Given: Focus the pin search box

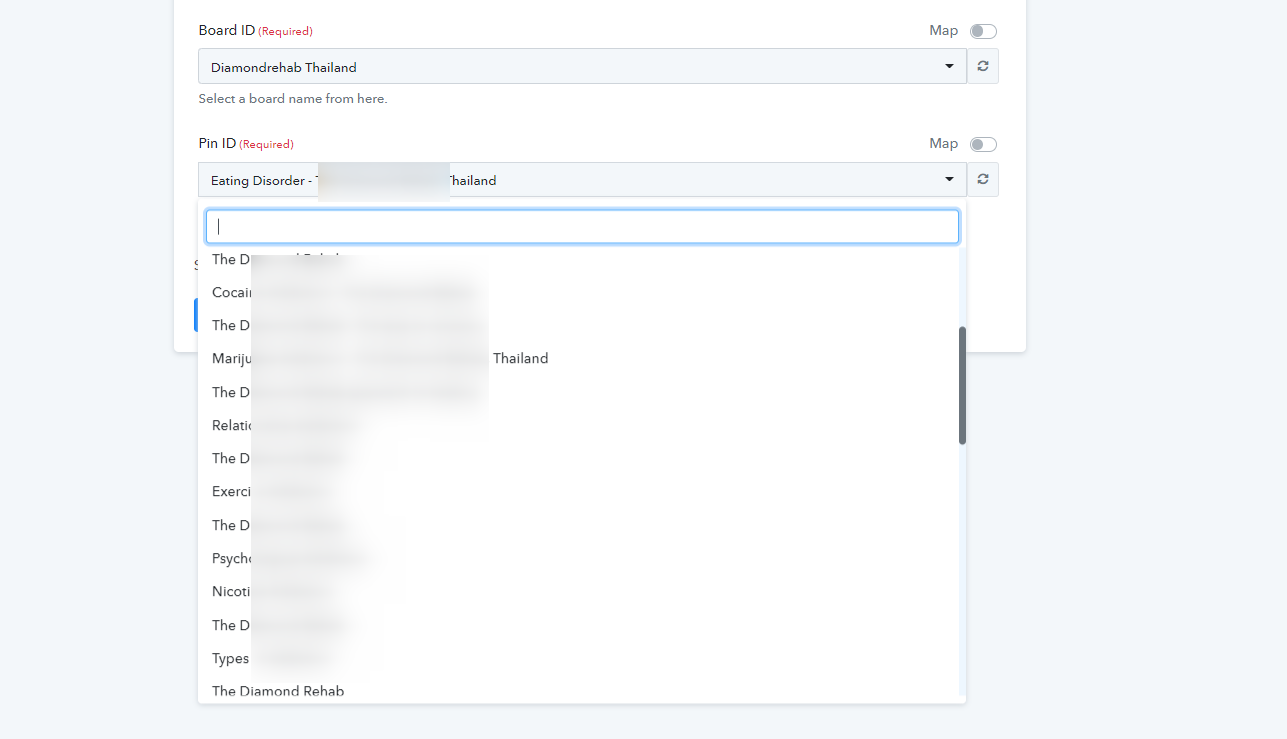Looking at the screenshot, I should (582, 226).
